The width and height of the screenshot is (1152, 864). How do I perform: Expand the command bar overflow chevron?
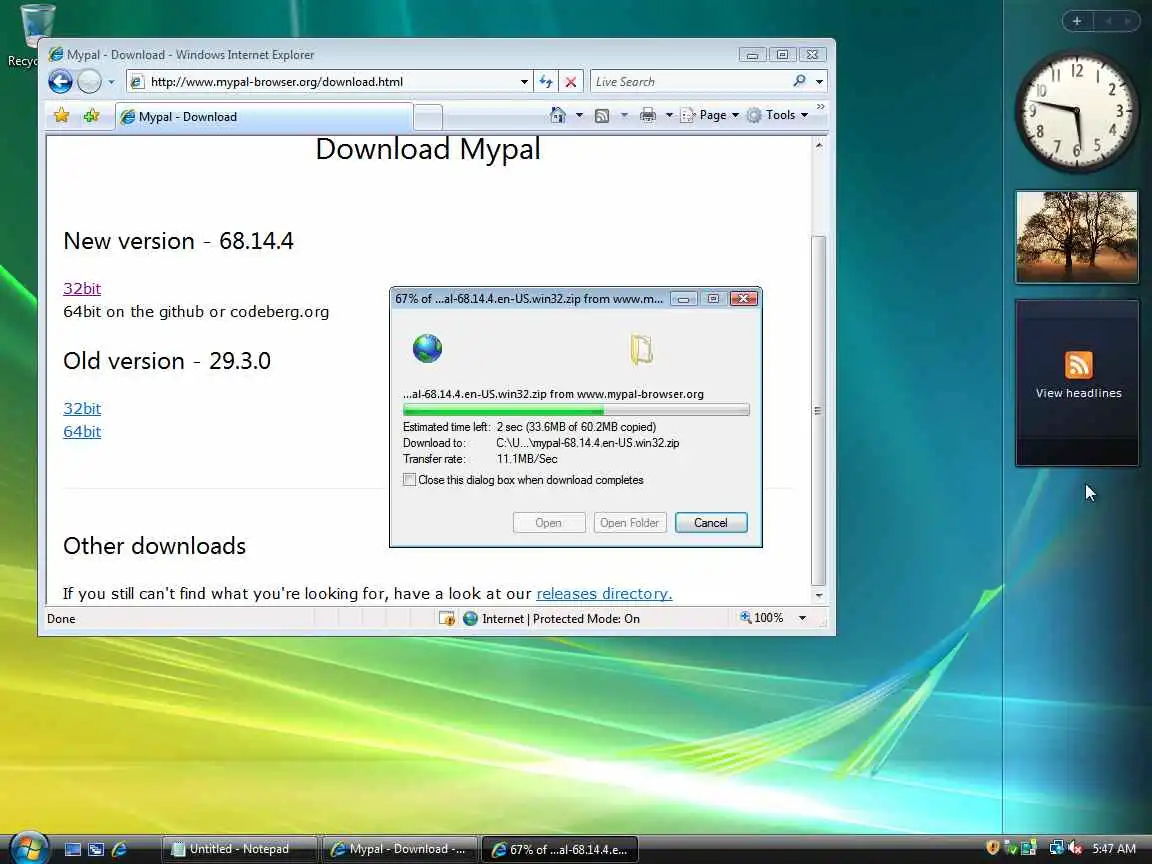[x=821, y=107]
